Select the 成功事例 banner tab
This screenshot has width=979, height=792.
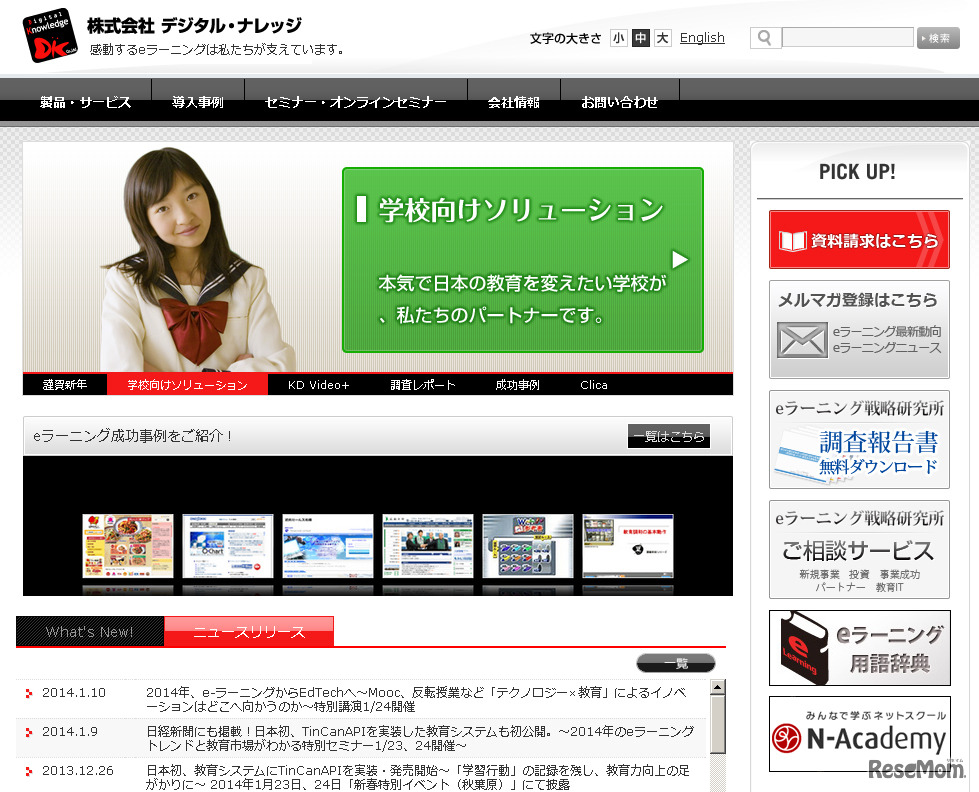(x=517, y=384)
